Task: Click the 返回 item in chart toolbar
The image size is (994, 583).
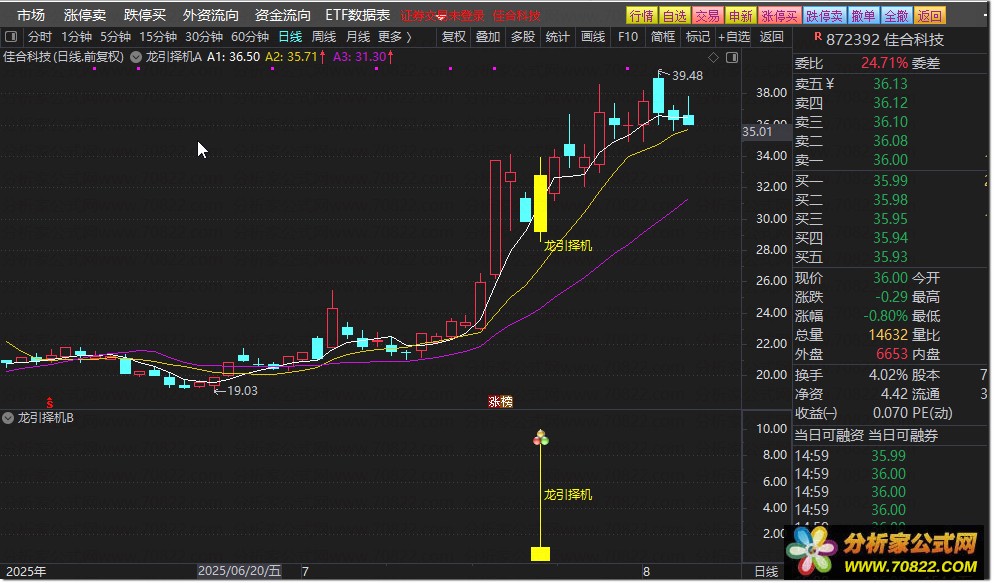Action: point(771,37)
